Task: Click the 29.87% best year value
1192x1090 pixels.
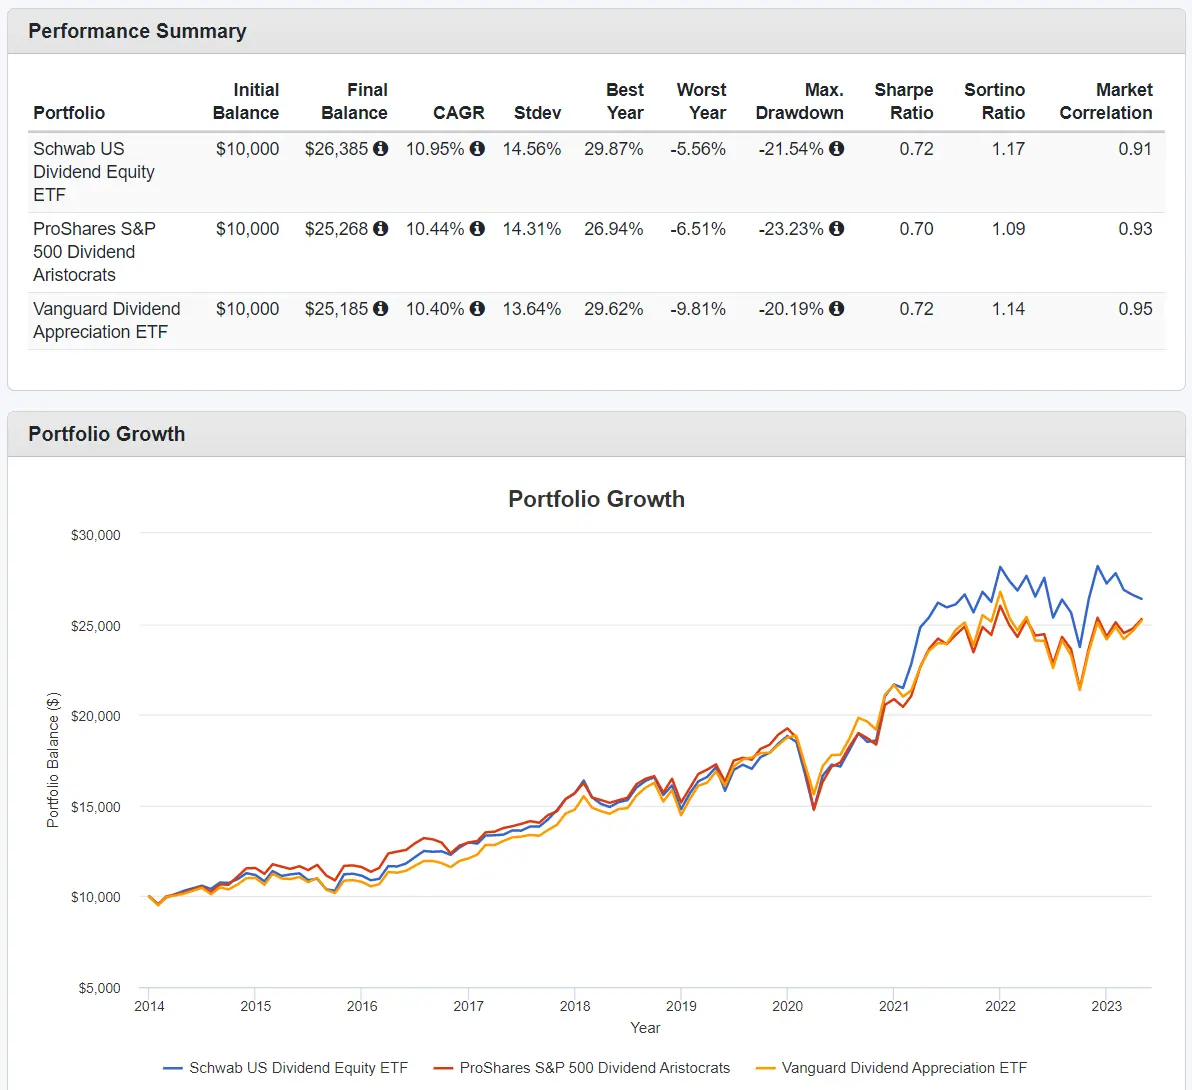Action: coord(613,149)
